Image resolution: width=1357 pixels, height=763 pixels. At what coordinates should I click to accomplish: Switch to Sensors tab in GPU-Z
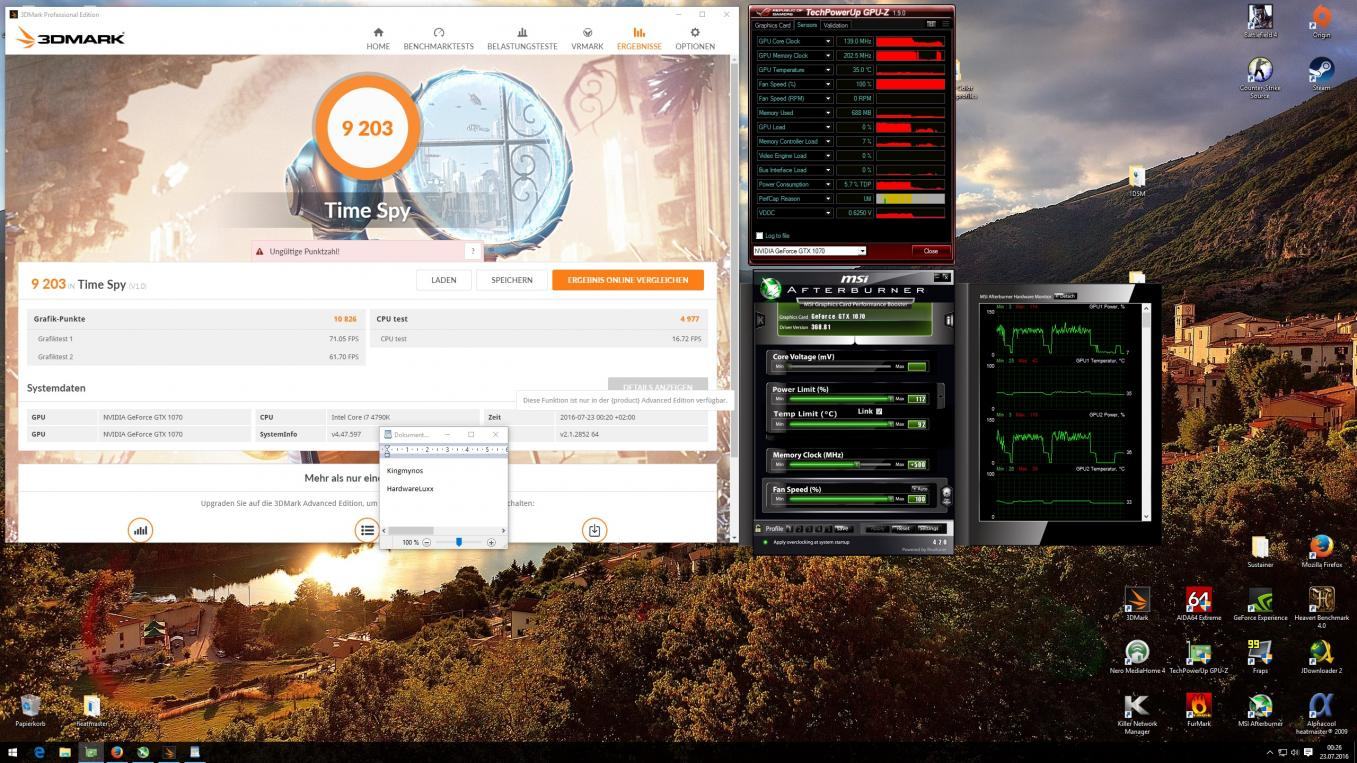pyautogui.click(x=807, y=25)
